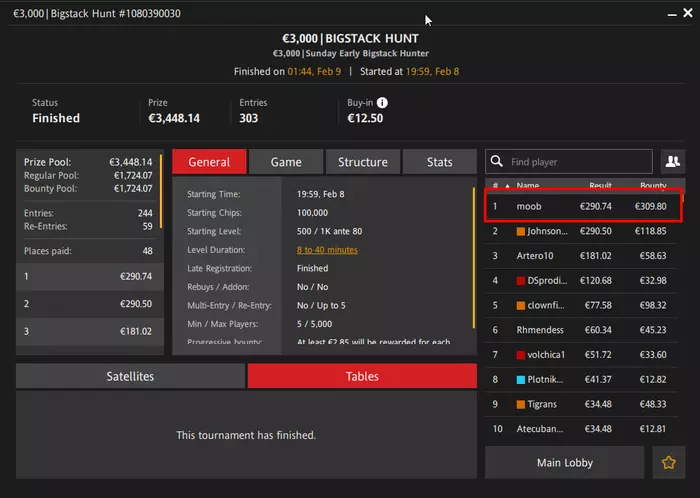
Task: Click the 19:59, Feb 8 start time header
Action: tap(432, 71)
